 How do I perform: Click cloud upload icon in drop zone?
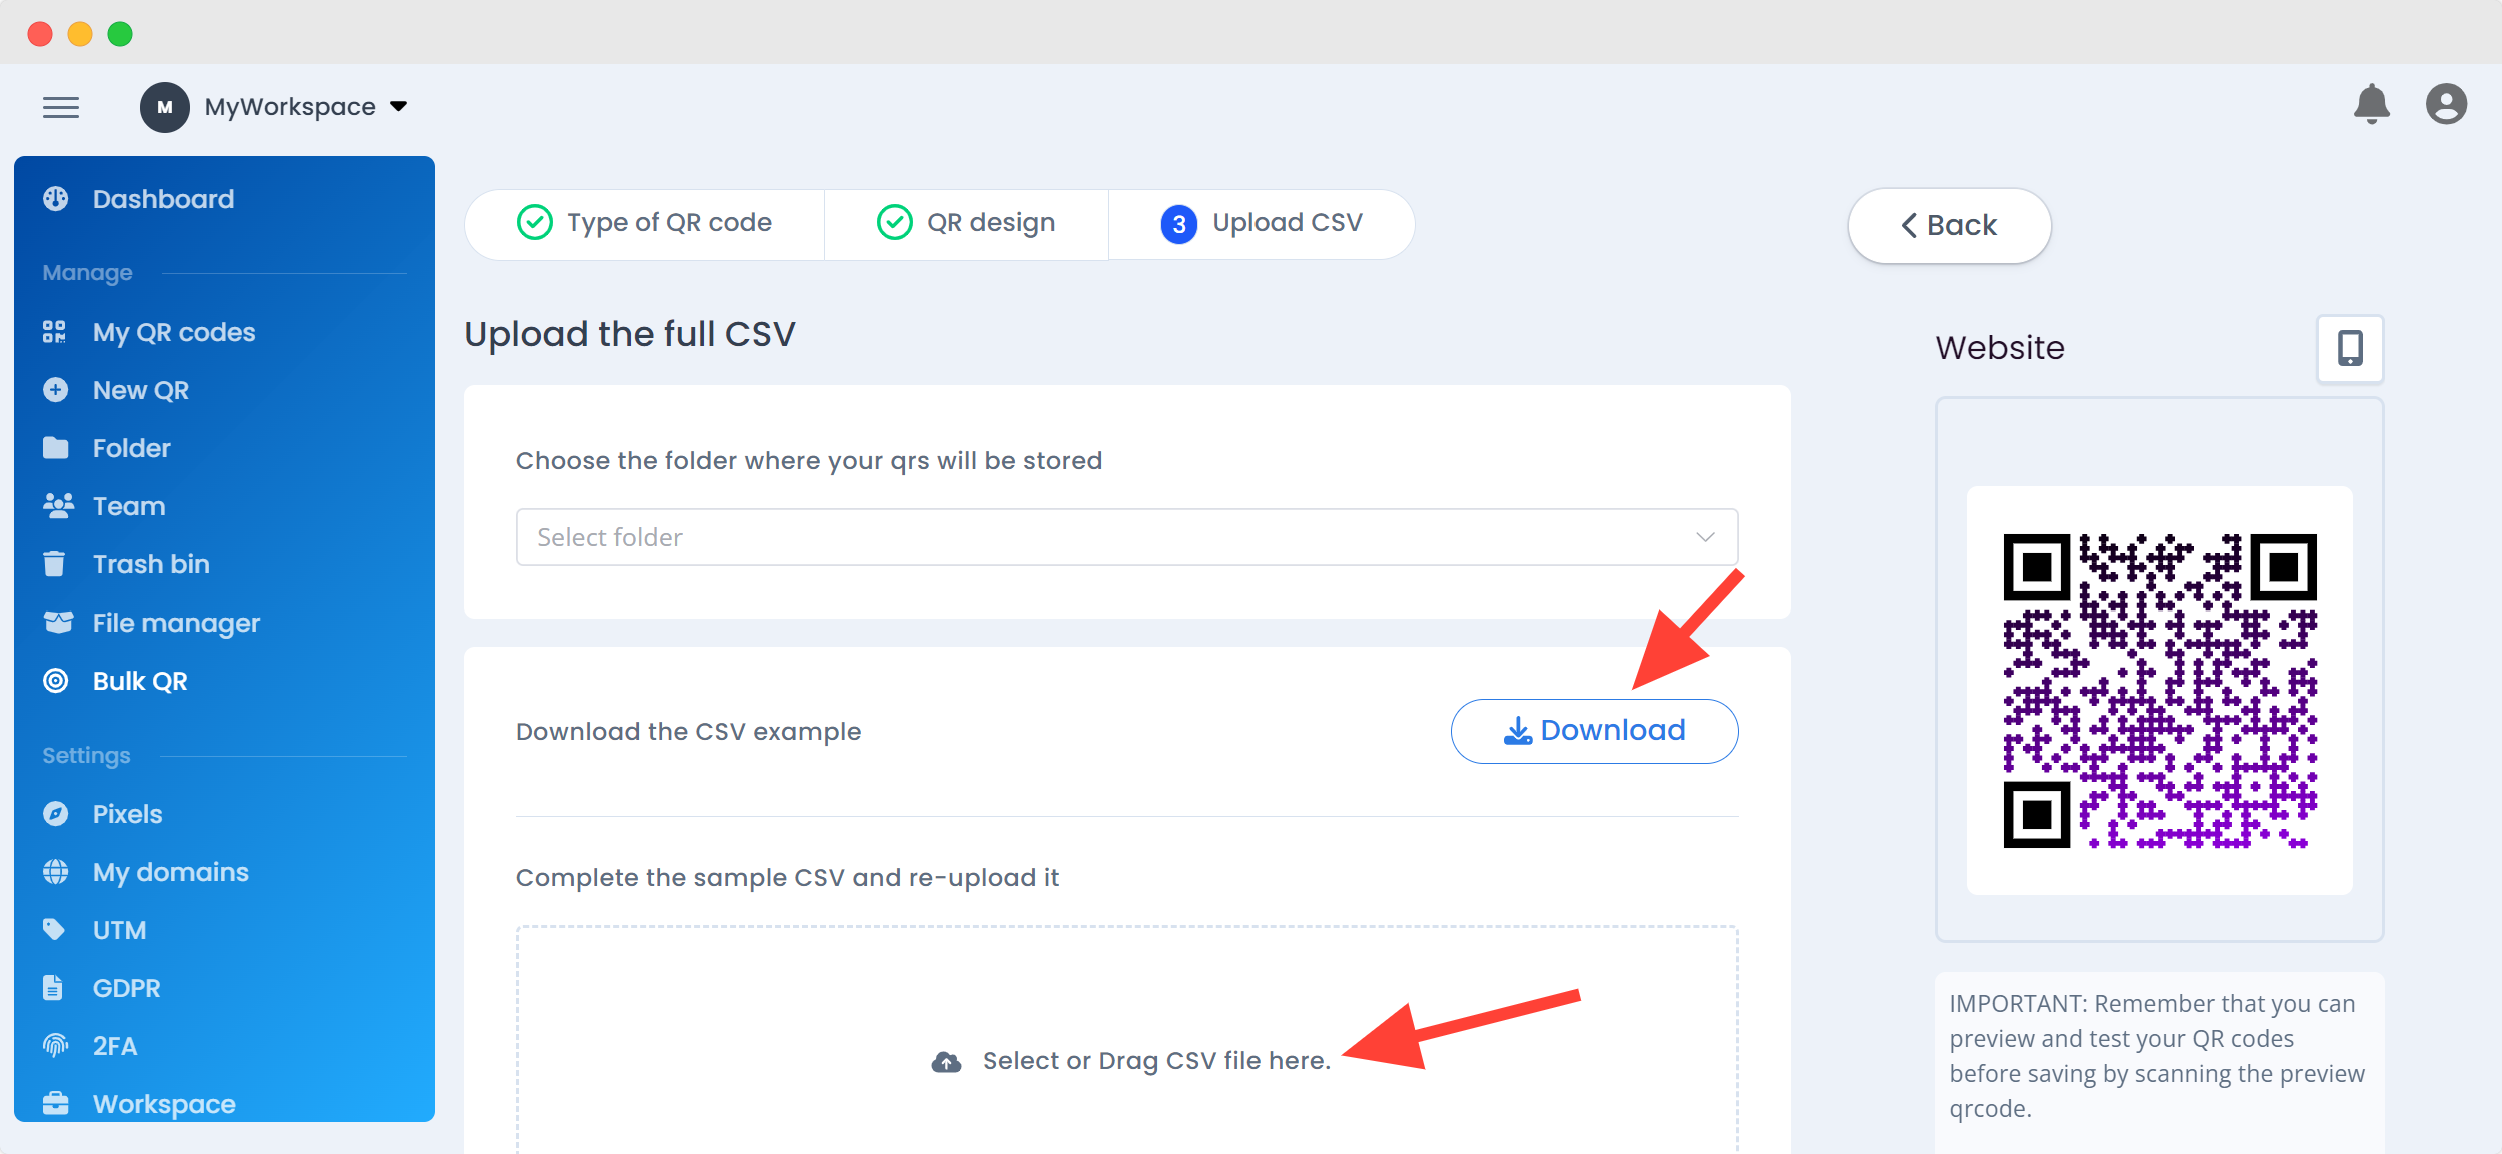946,1061
